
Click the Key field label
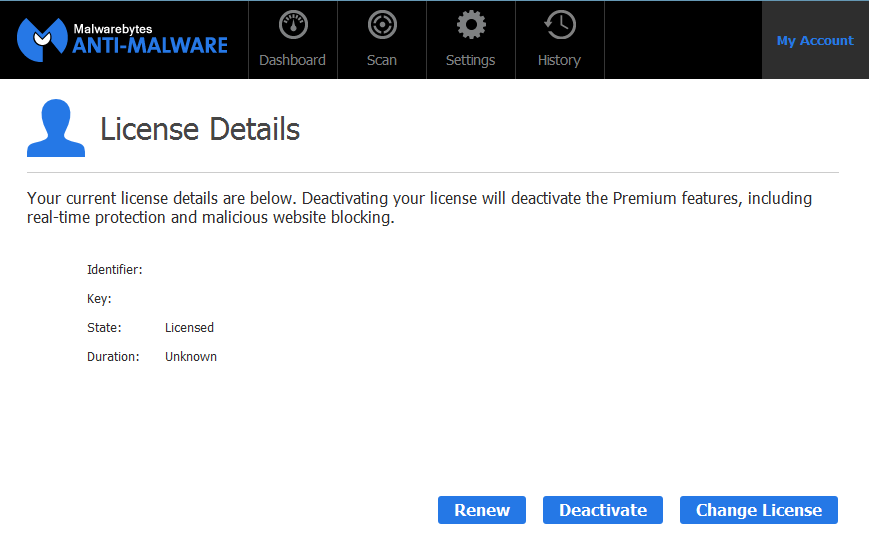pos(99,299)
